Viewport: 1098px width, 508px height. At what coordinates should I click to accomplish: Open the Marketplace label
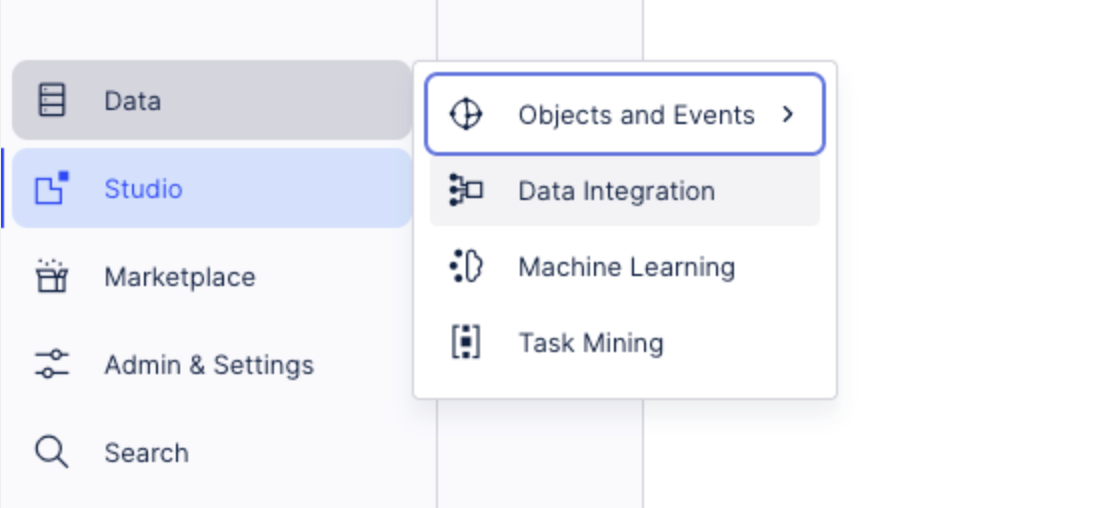(179, 277)
